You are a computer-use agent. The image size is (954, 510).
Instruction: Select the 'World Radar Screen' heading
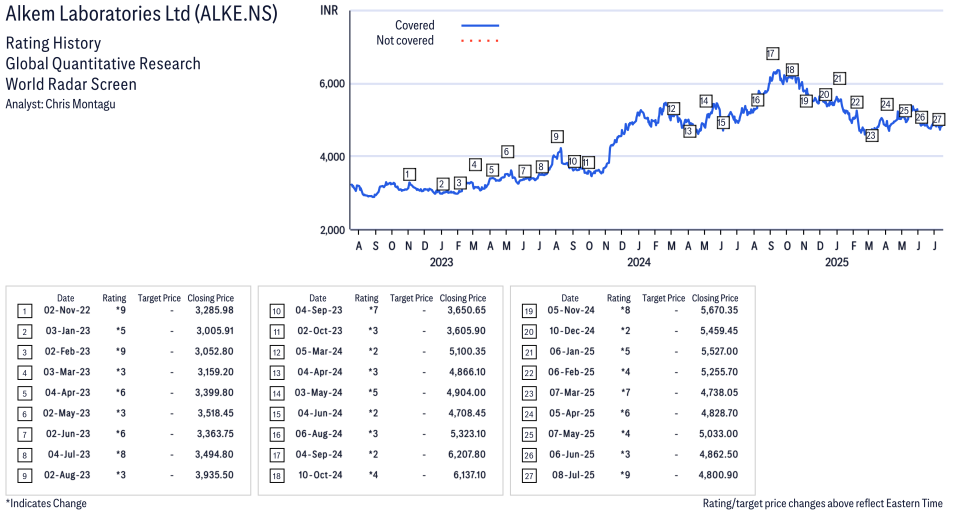click(x=71, y=84)
